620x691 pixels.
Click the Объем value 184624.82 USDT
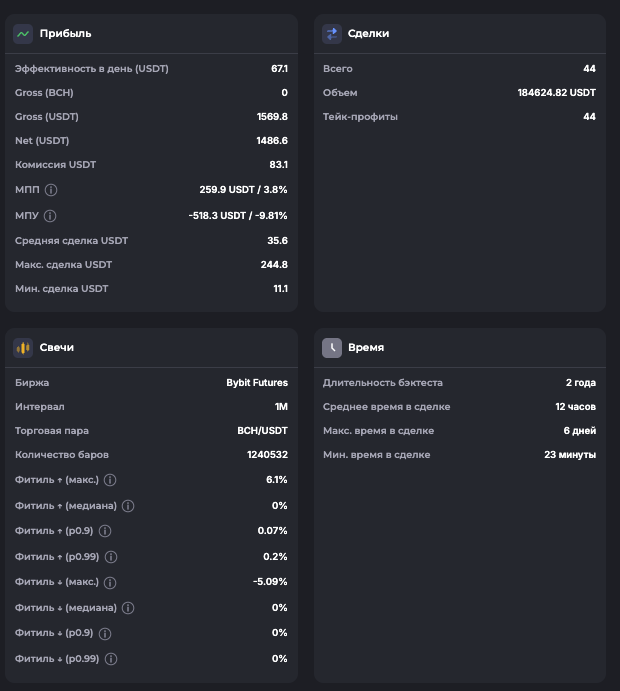[556, 93]
